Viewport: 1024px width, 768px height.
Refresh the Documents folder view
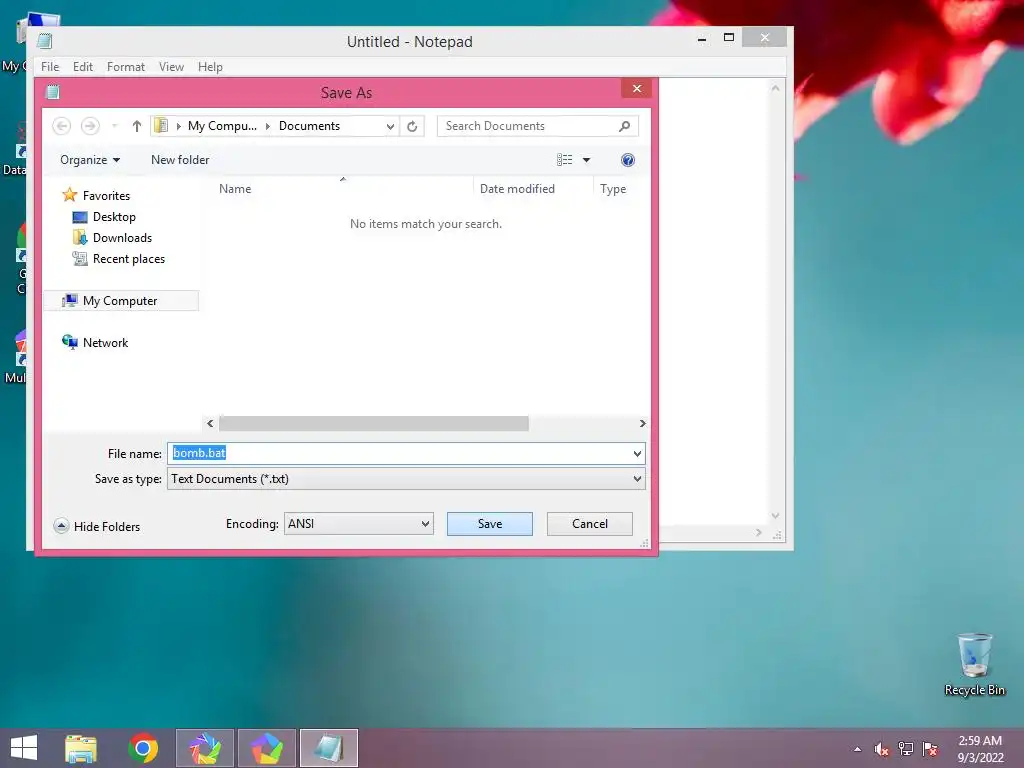[412, 126]
